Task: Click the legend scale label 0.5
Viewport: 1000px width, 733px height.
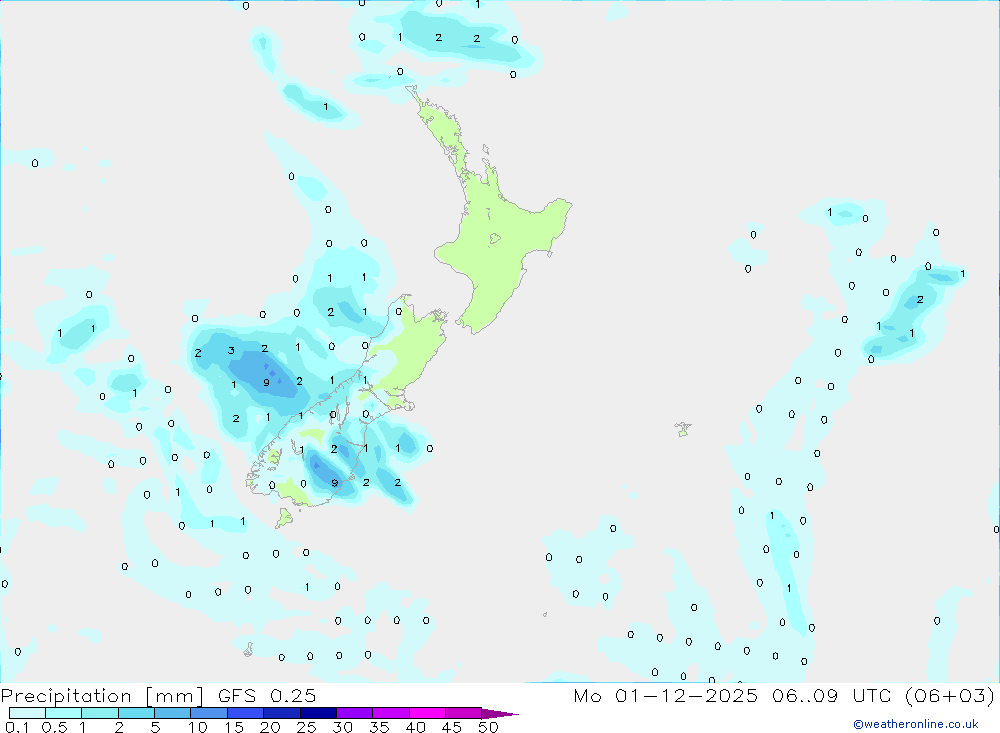Action: 54,727
